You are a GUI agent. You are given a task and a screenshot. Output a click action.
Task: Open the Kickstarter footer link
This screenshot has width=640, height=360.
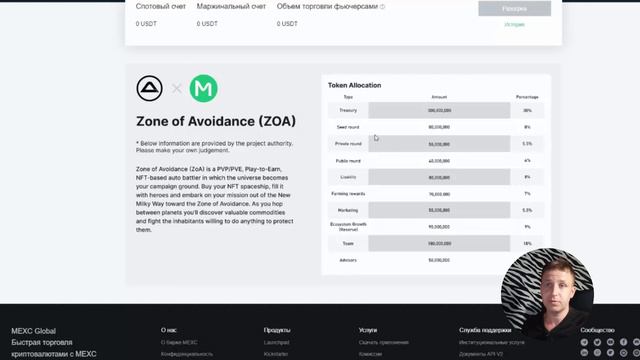(x=276, y=354)
